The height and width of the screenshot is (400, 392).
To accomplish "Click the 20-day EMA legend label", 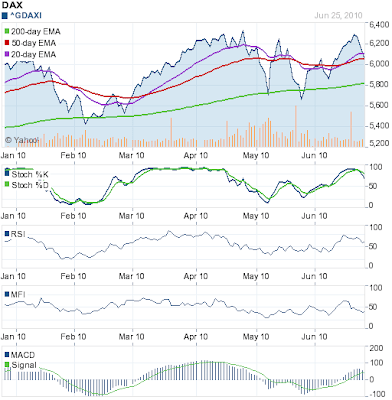I will click(33, 54).
